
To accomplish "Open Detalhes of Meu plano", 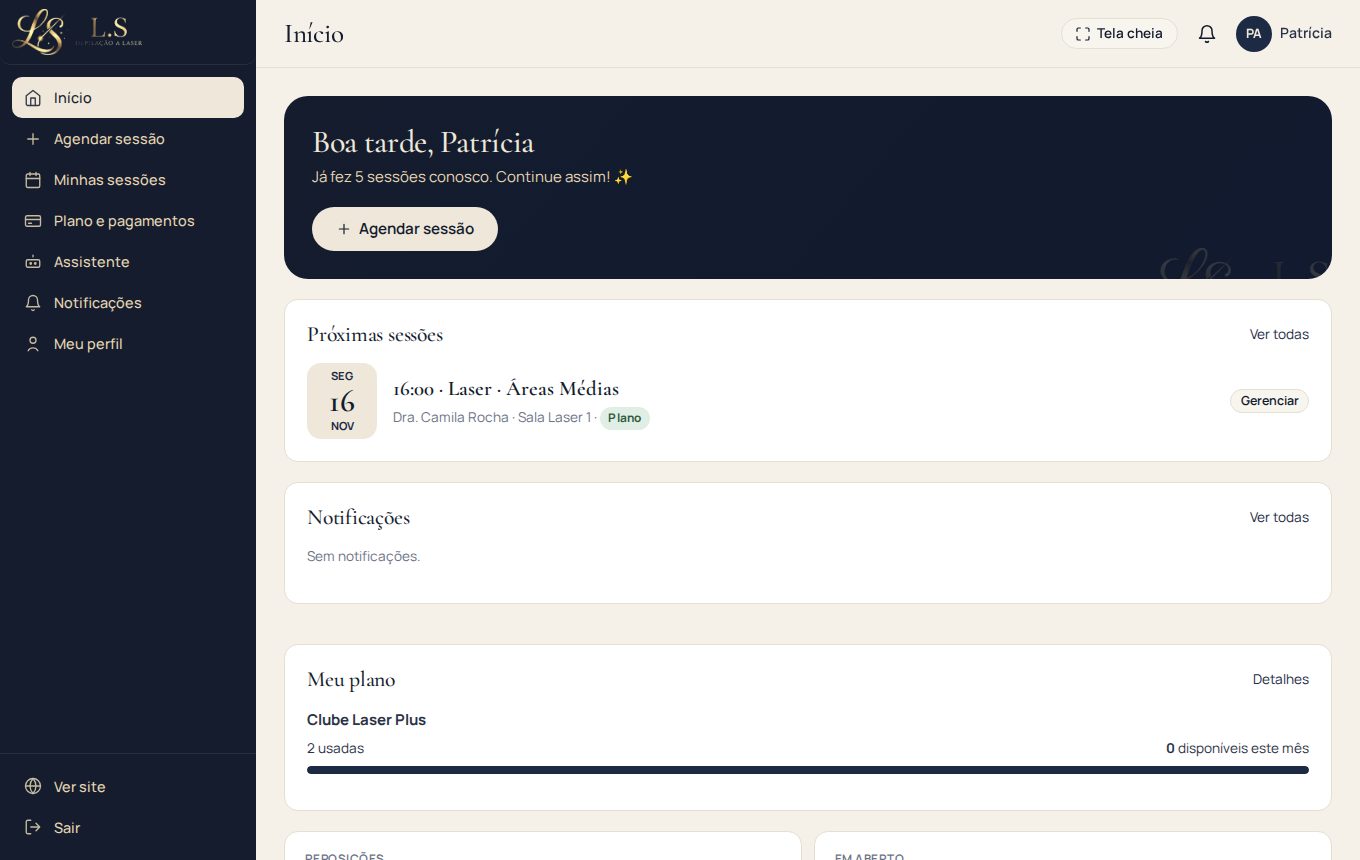I will [1281, 679].
